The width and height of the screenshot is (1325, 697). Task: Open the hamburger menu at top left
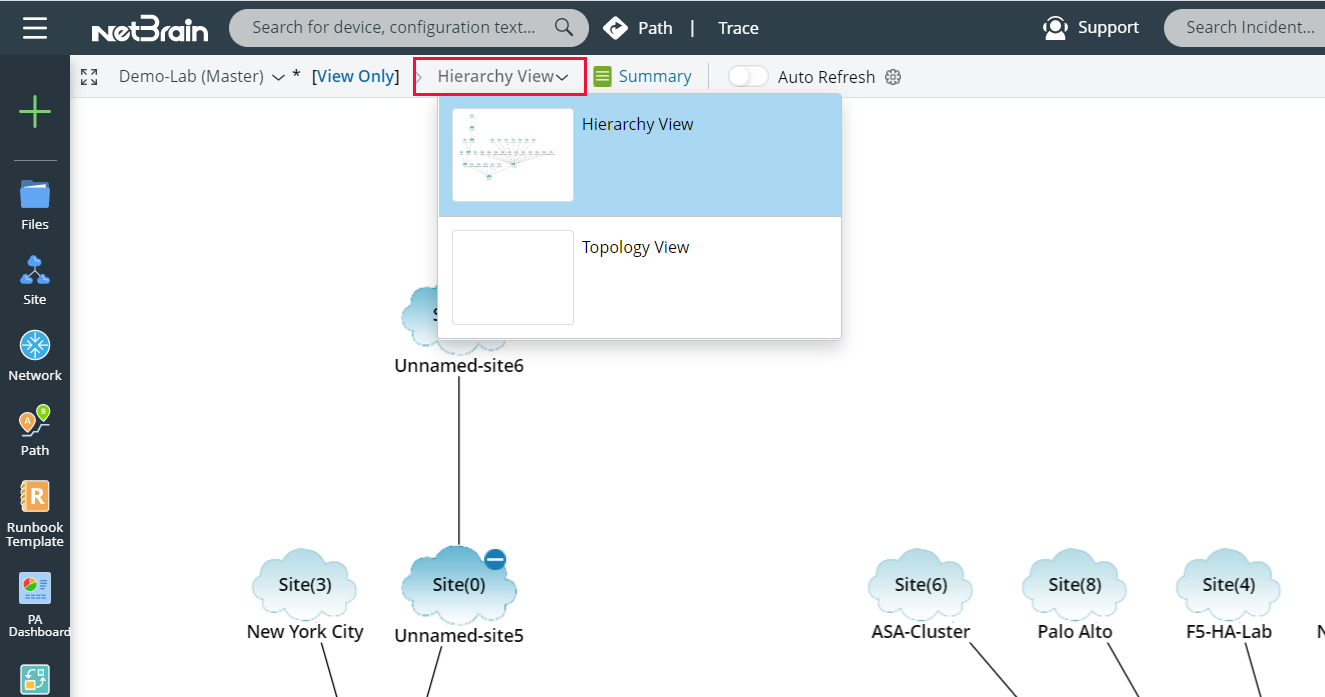coord(36,27)
